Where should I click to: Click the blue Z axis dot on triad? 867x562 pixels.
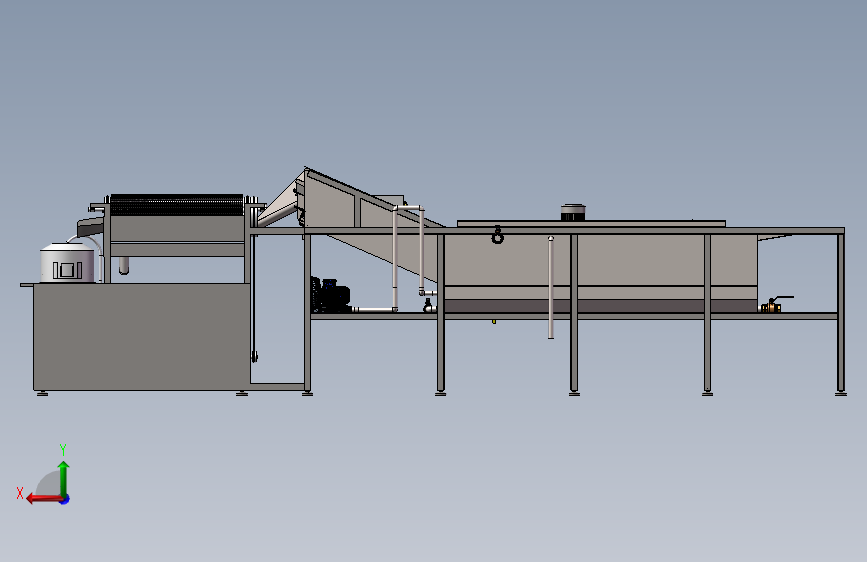click(x=65, y=499)
